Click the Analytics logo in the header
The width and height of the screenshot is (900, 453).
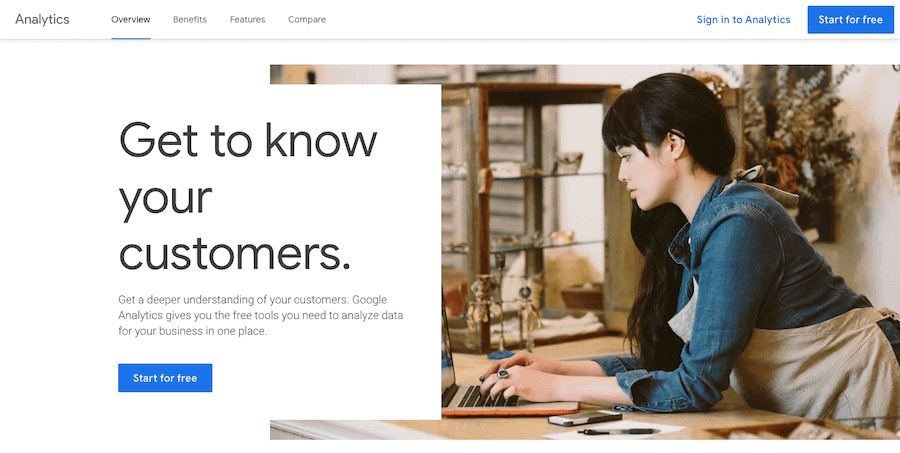coord(42,20)
